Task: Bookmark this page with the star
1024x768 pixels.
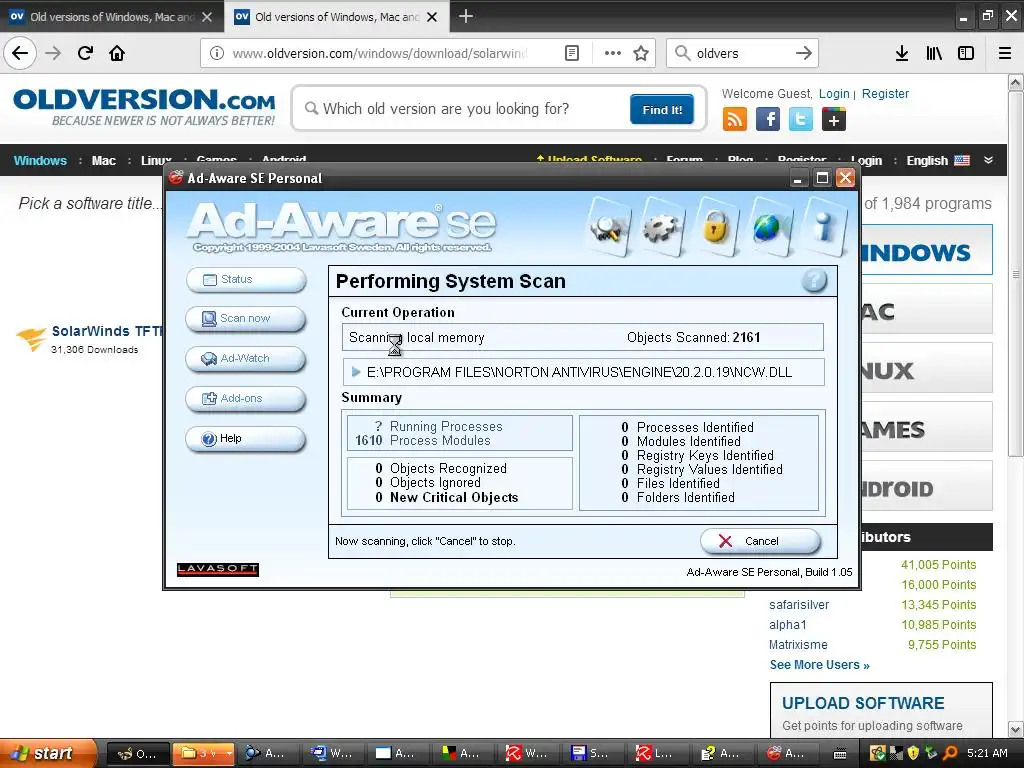Action: click(x=641, y=53)
